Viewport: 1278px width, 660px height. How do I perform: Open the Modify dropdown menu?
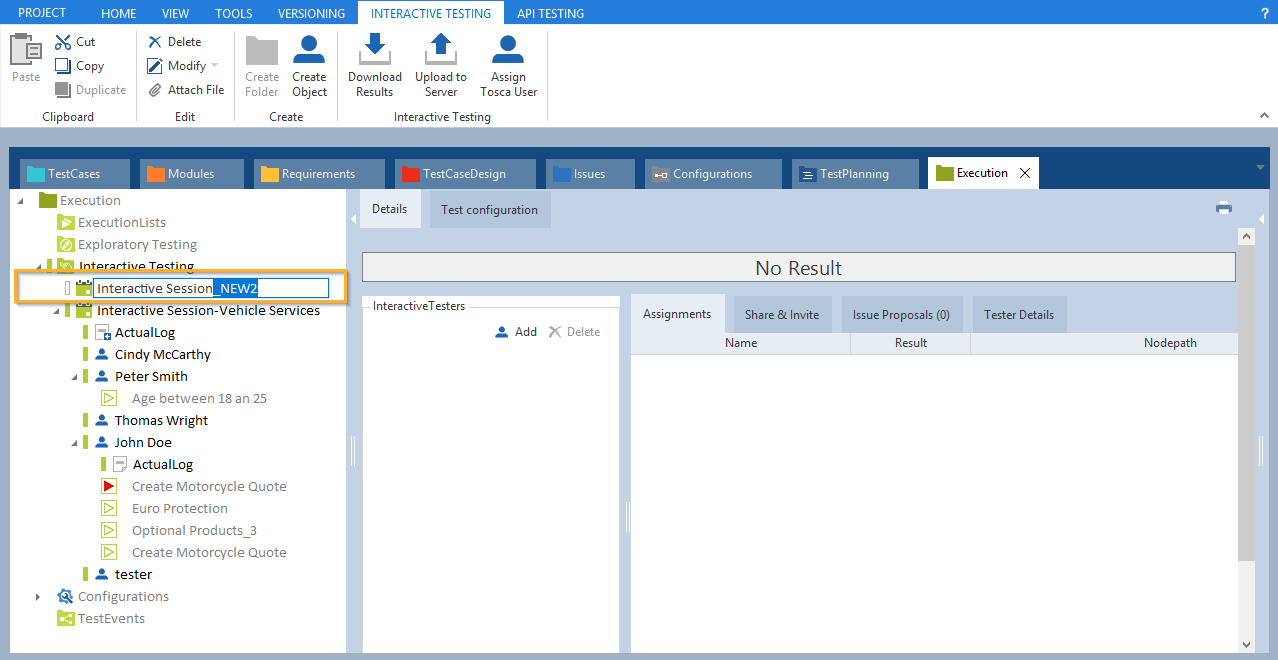click(x=214, y=66)
